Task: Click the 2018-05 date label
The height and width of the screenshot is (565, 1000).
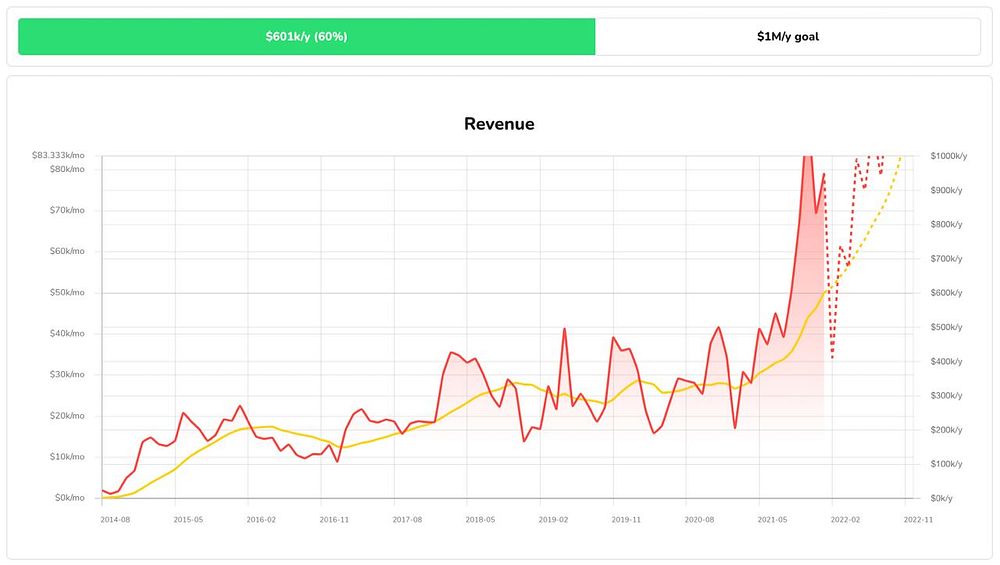Action: [480, 520]
